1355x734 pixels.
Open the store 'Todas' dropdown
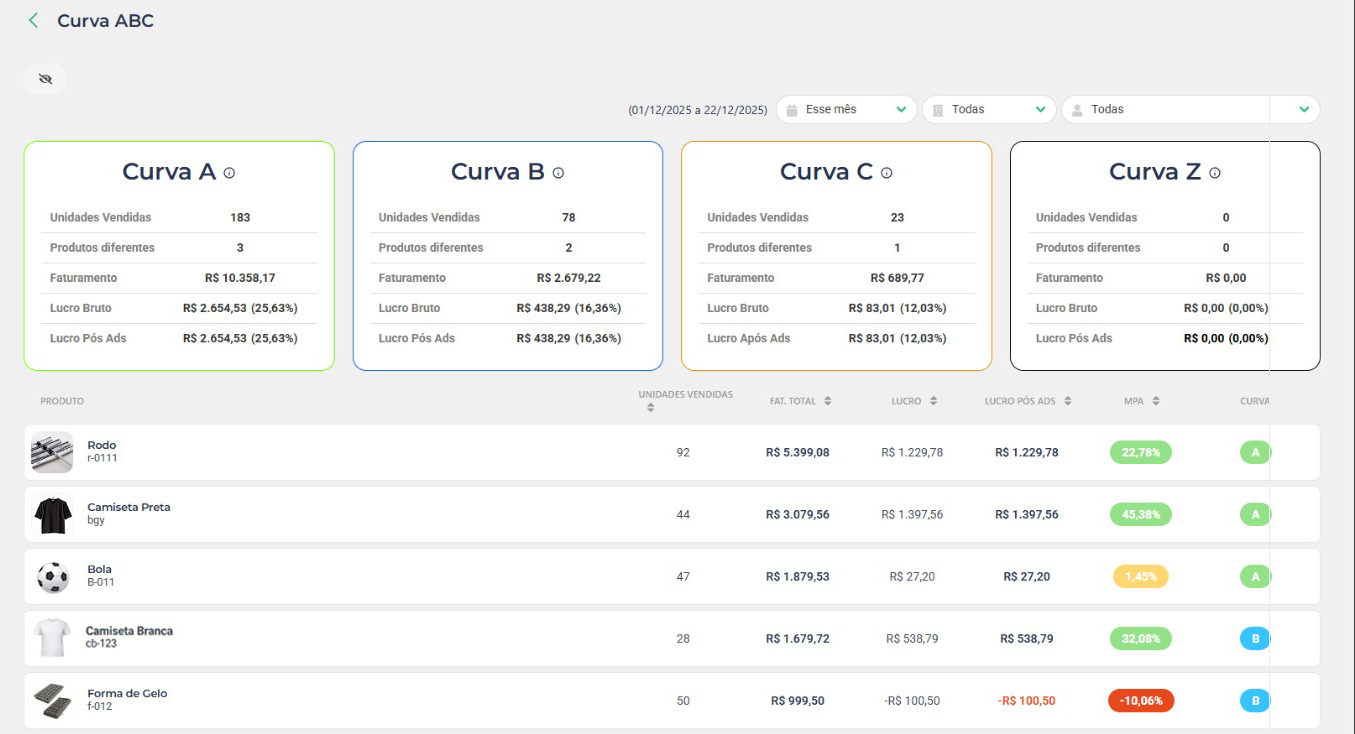989,109
